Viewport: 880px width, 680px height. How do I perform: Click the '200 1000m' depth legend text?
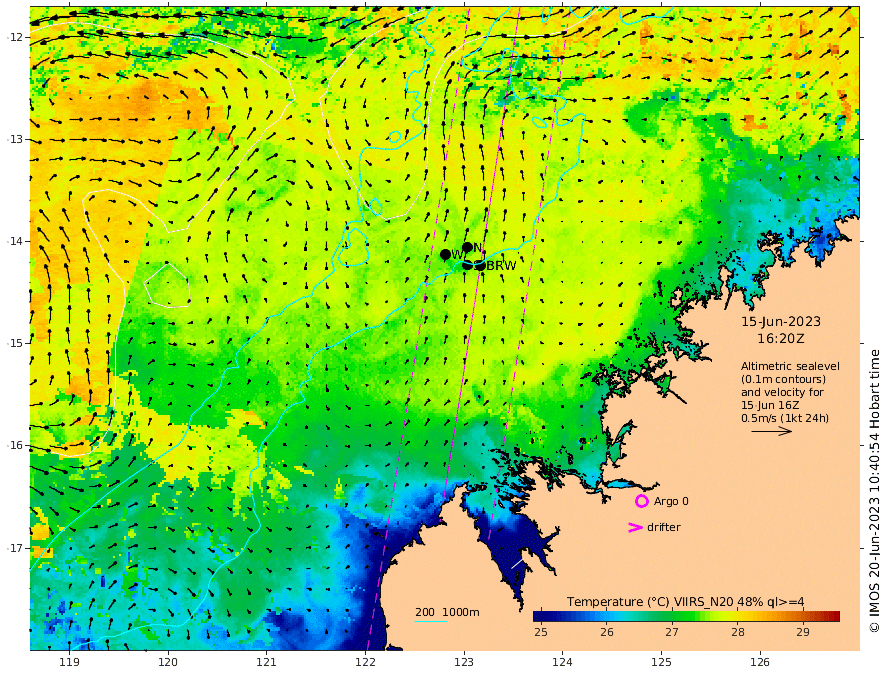(x=447, y=612)
